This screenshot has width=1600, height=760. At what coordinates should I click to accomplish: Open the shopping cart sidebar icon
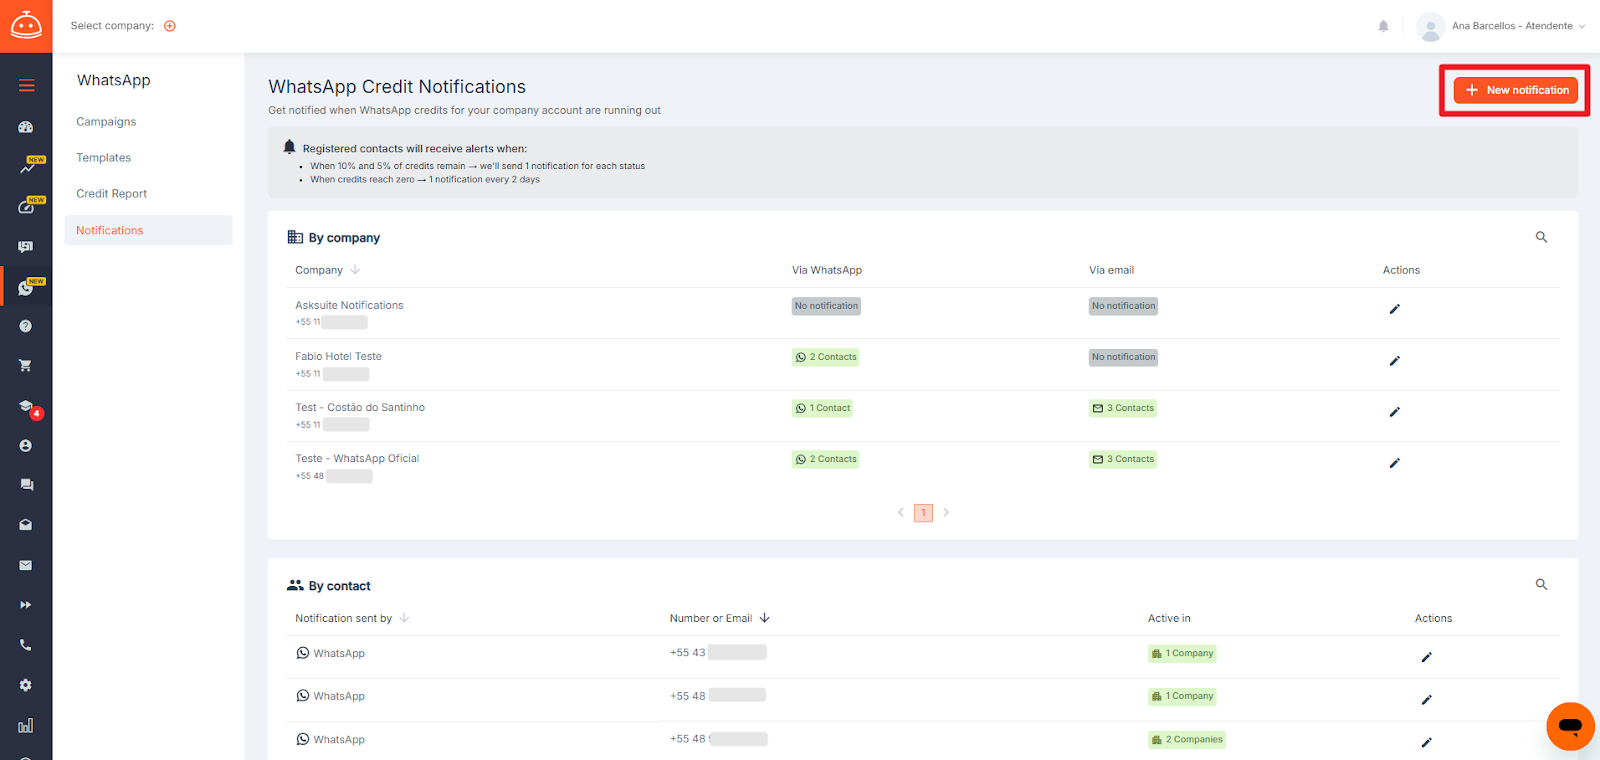[x=26, y=365]
